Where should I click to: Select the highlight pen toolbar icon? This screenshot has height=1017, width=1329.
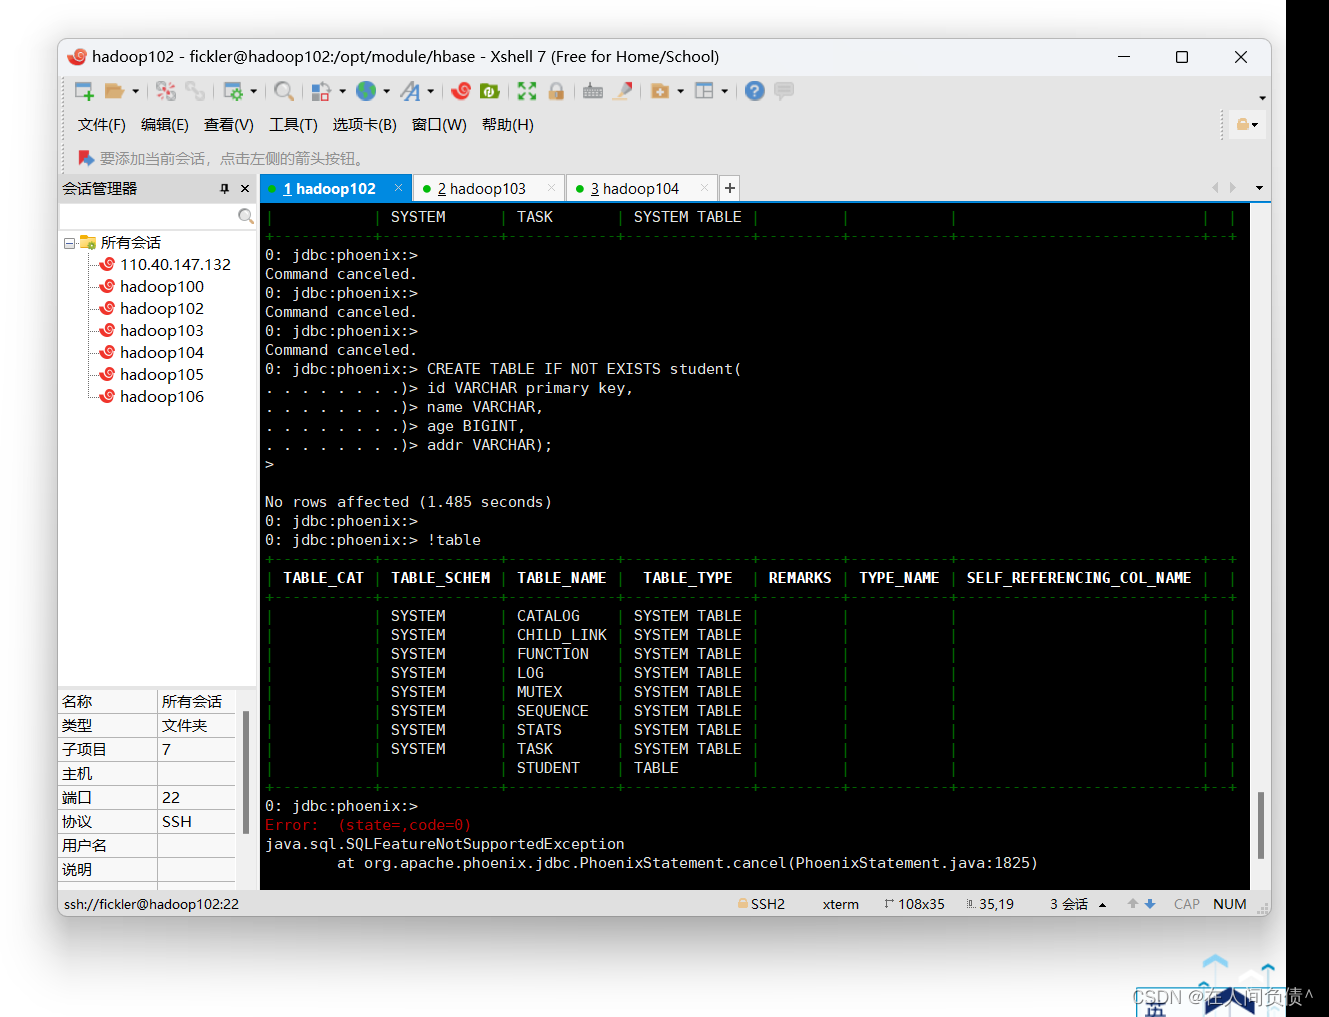coord(622,91)
